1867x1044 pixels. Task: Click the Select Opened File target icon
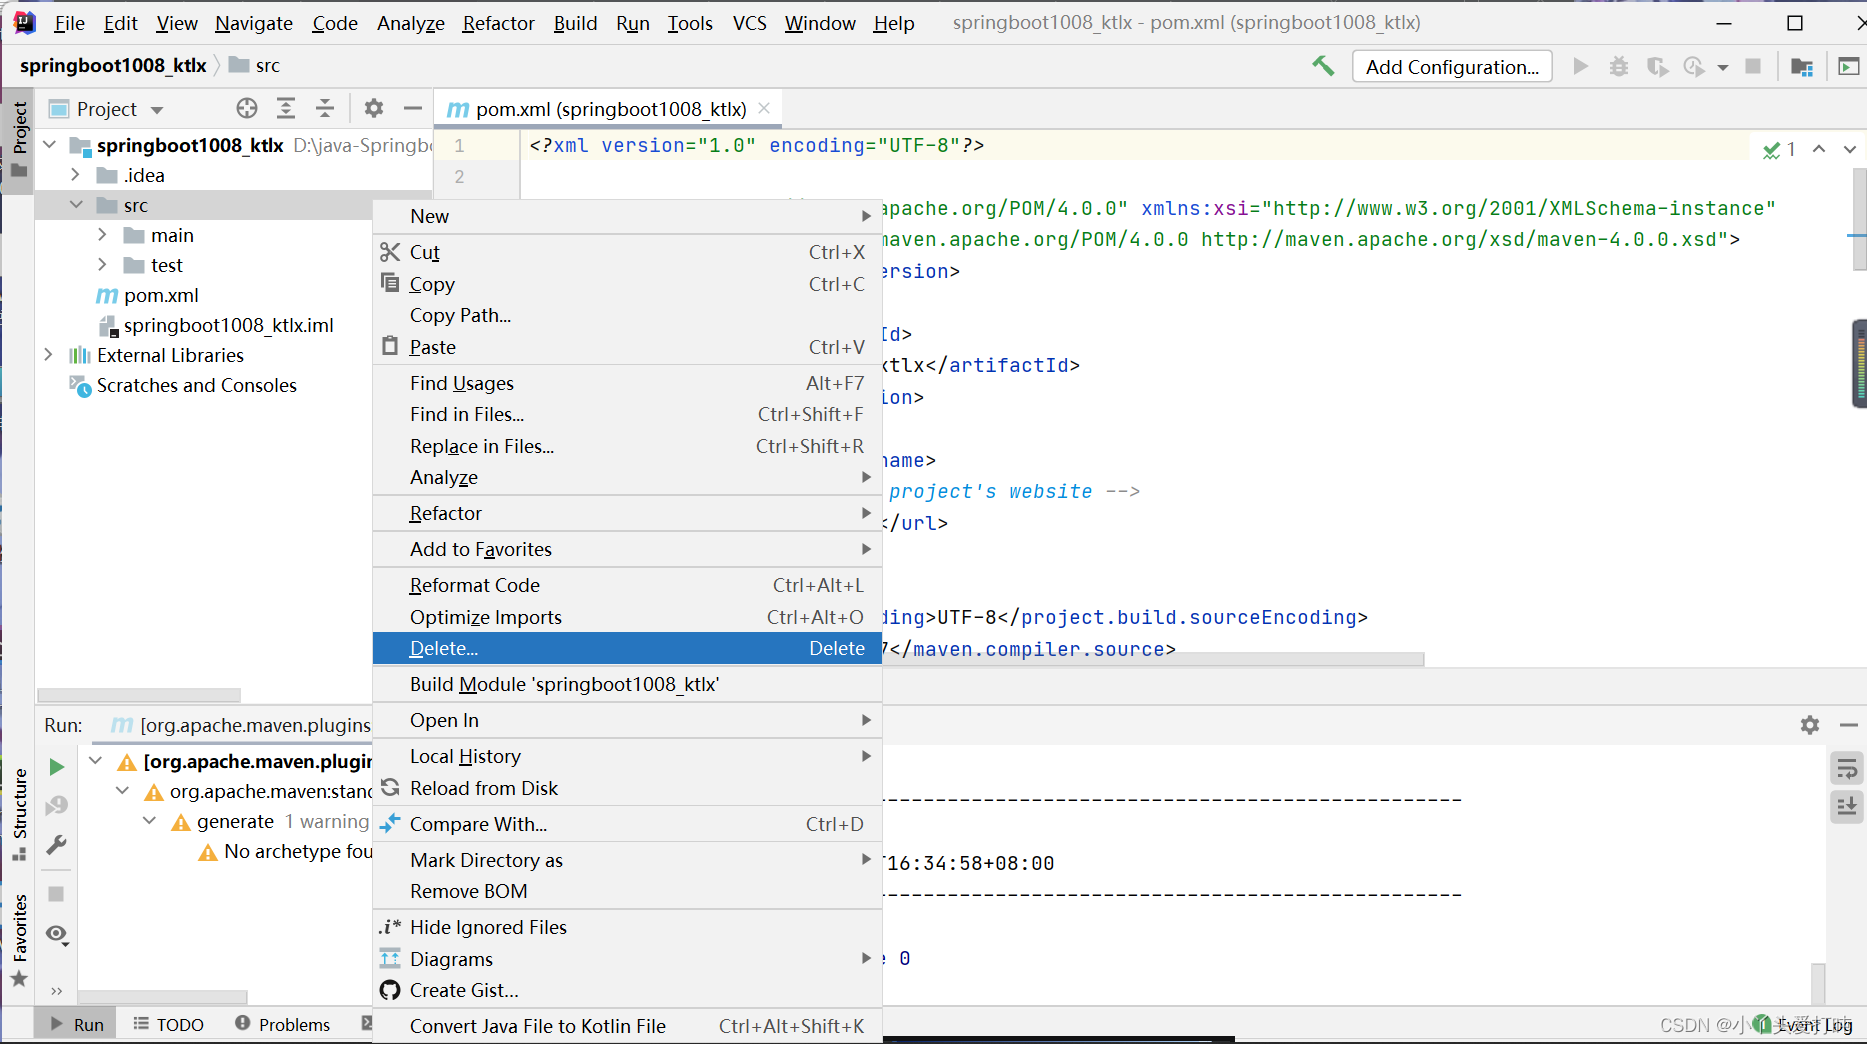click(x=247, y=108)
